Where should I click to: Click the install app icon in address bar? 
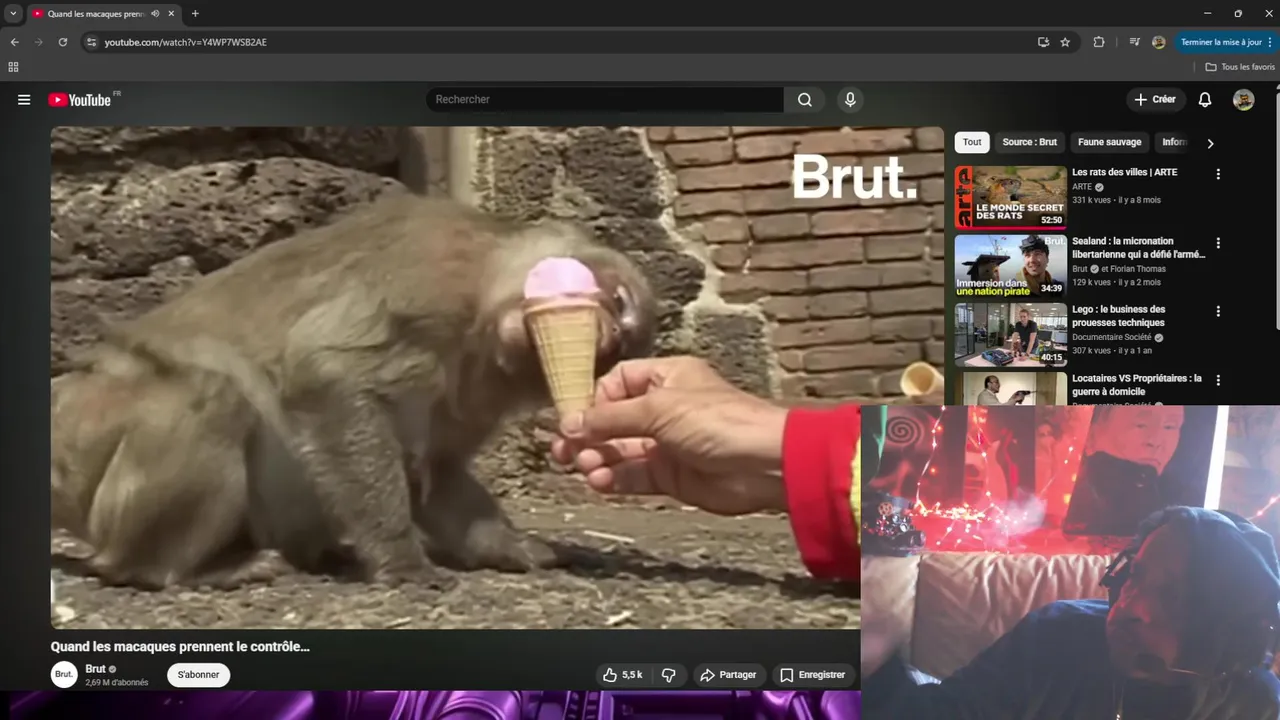pos(1043,42)
